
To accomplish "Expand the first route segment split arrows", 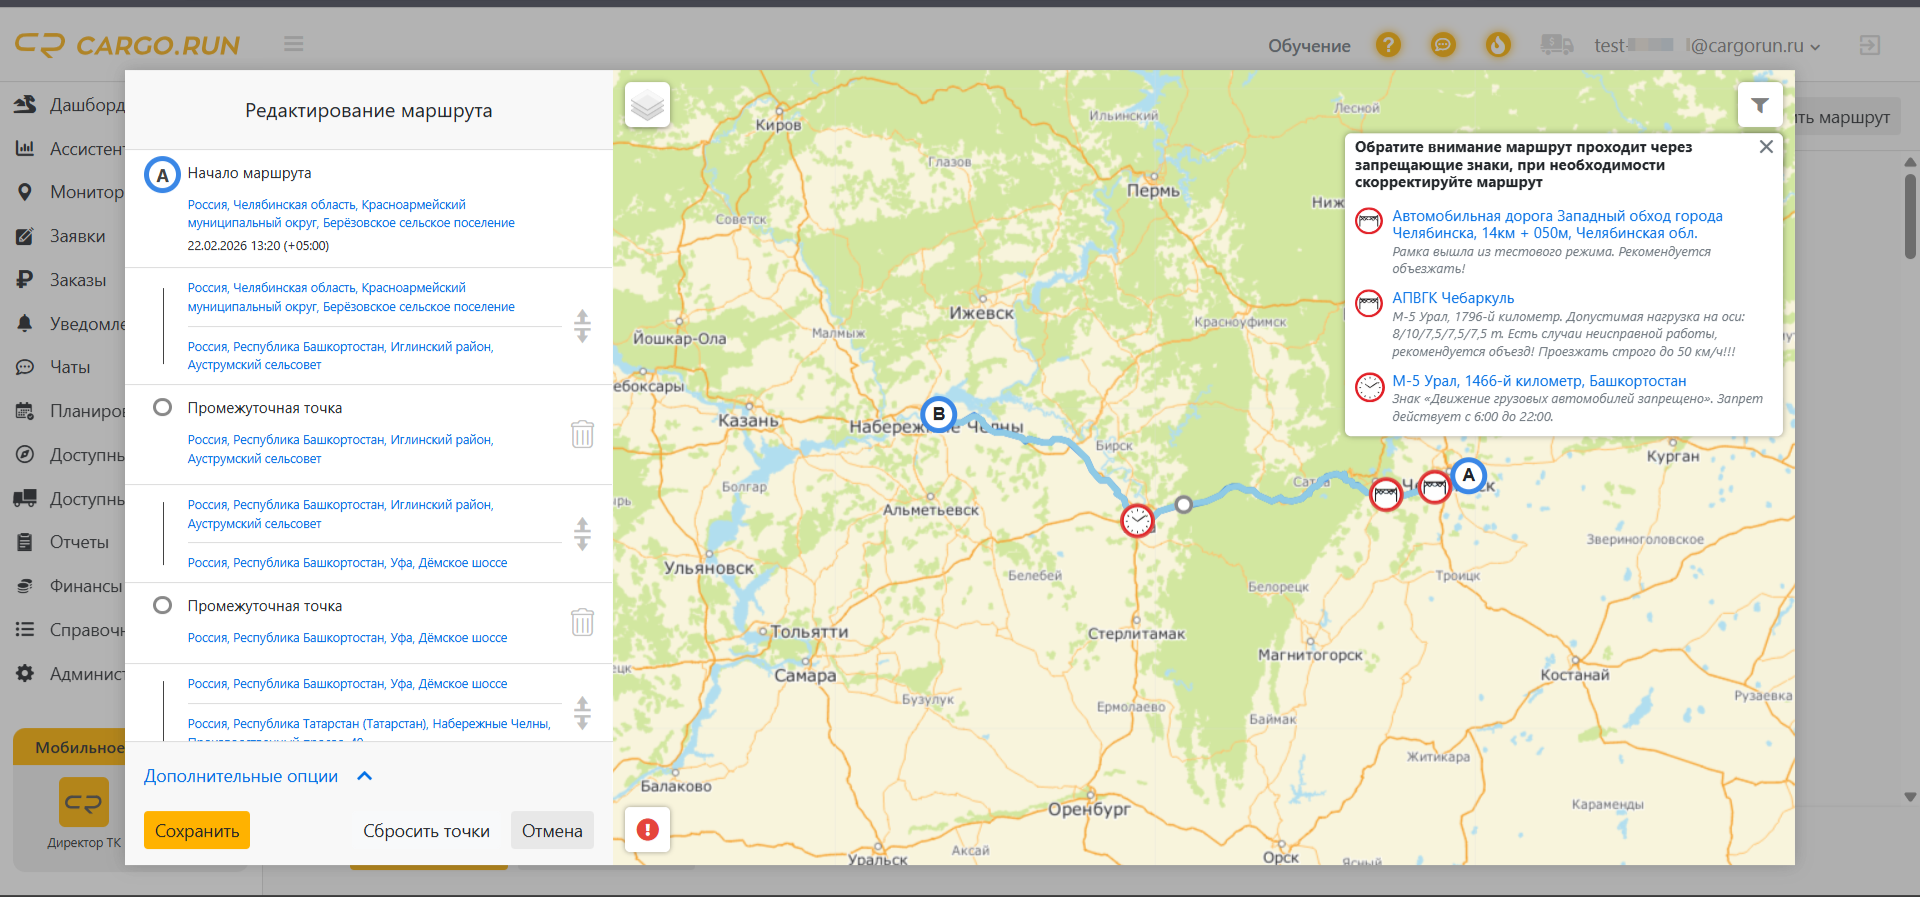I will click(582, 326).
